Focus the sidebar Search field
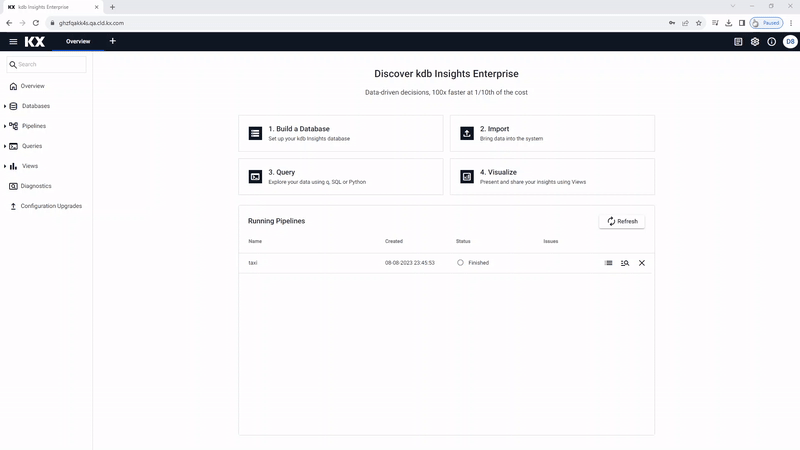 [x=46, y=64]
